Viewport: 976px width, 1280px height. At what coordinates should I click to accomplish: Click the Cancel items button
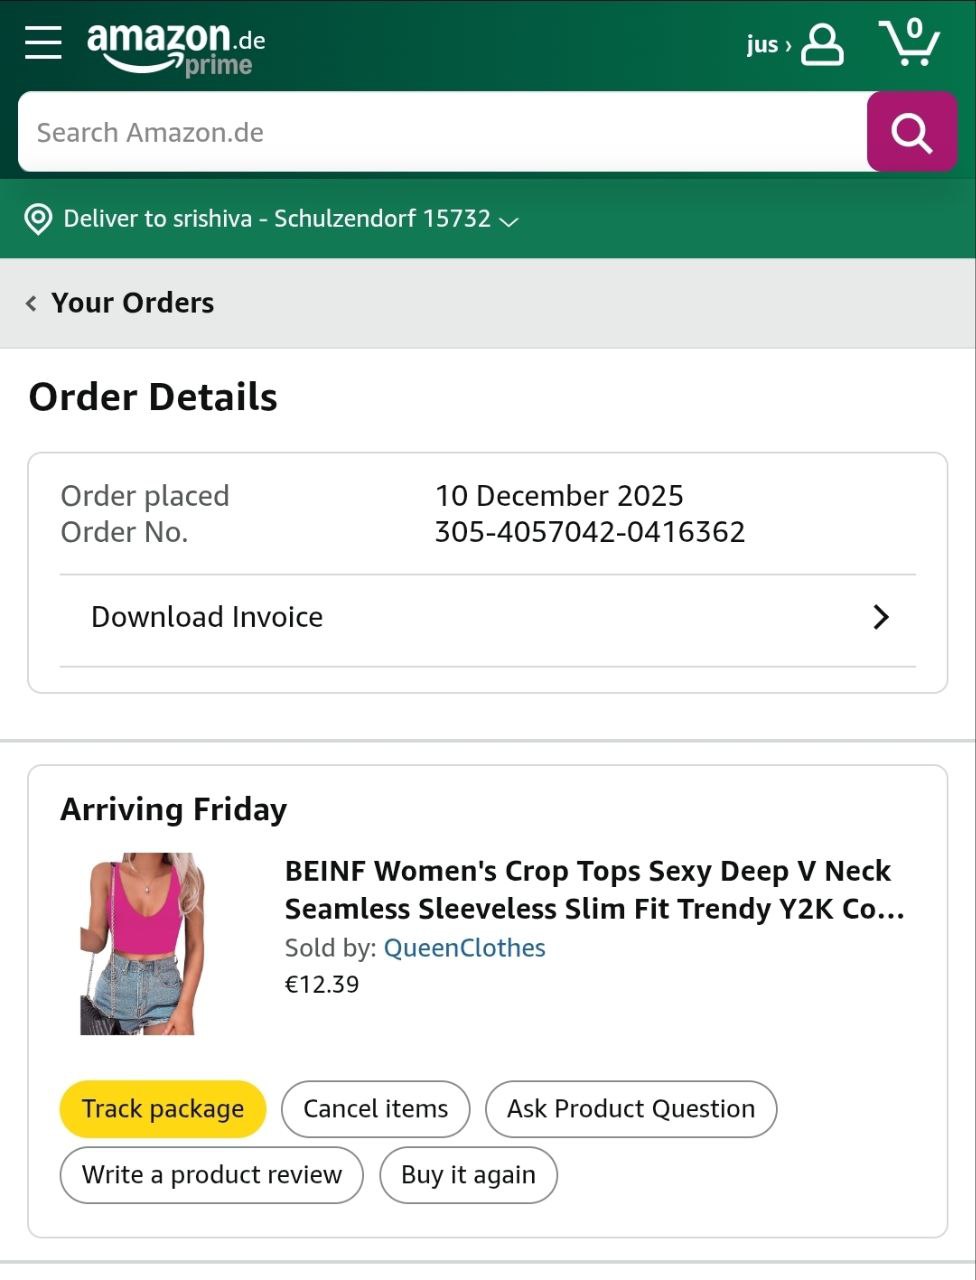coord(375,1109)
